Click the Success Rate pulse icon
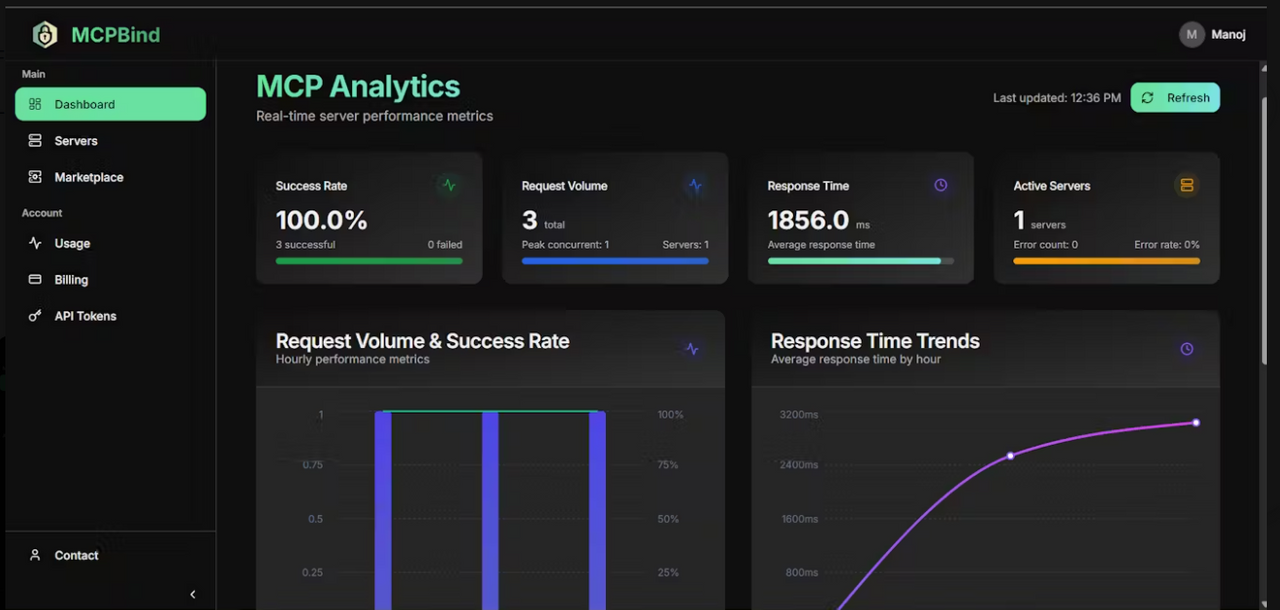The width and height of the screenshot is (1280, 610). pyautogui.click(x=449, y=185)
